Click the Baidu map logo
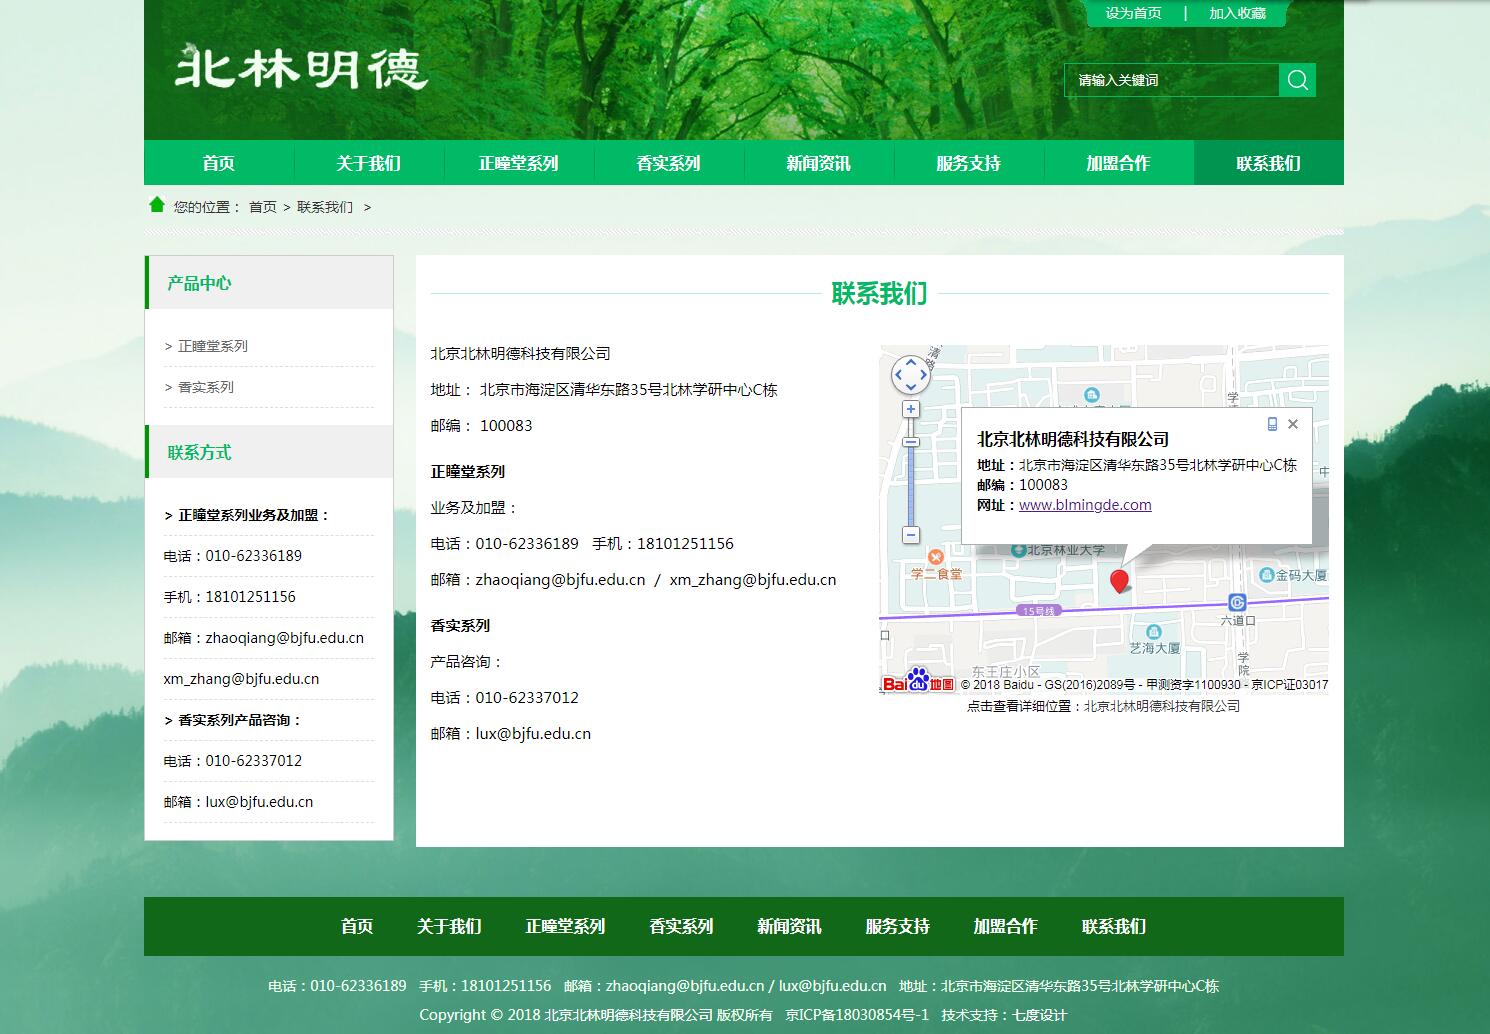This screenshot has height=1034, width=1490. (x=918, y=680)
